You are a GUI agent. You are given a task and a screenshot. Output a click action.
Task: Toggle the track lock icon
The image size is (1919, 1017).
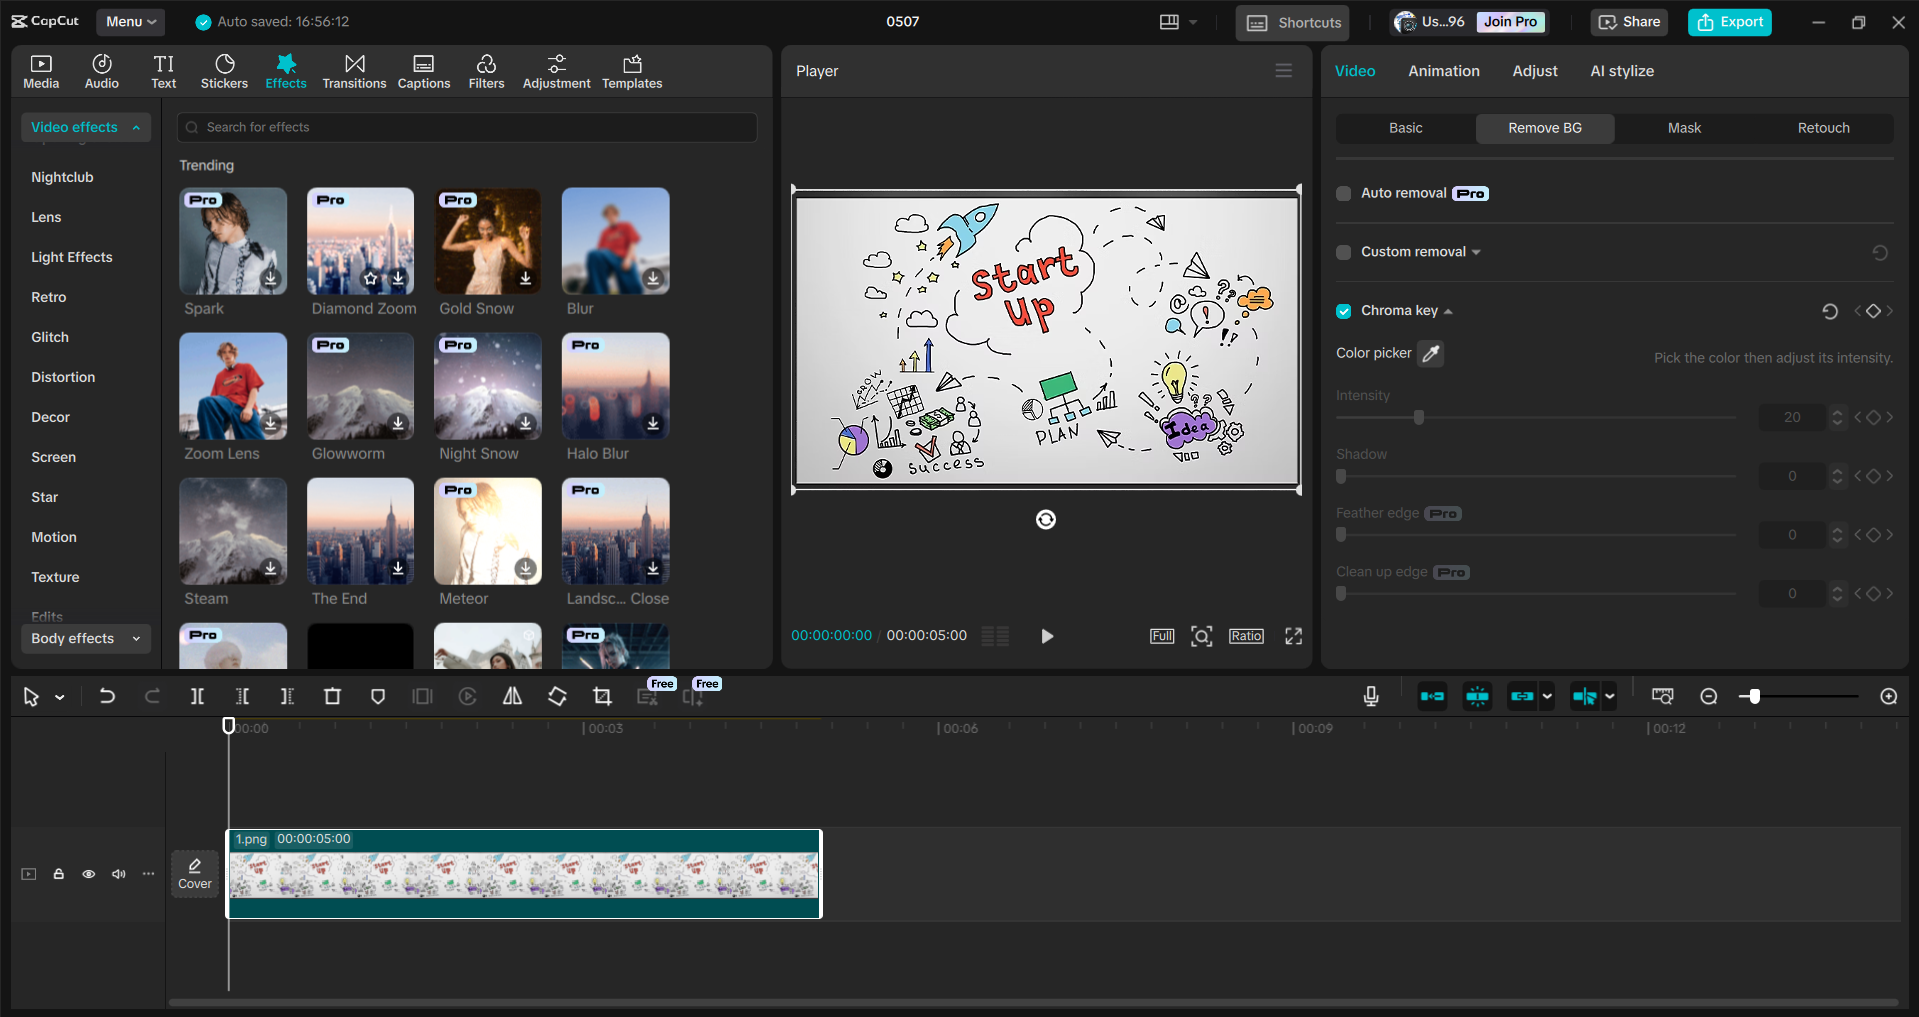point(59,874)
